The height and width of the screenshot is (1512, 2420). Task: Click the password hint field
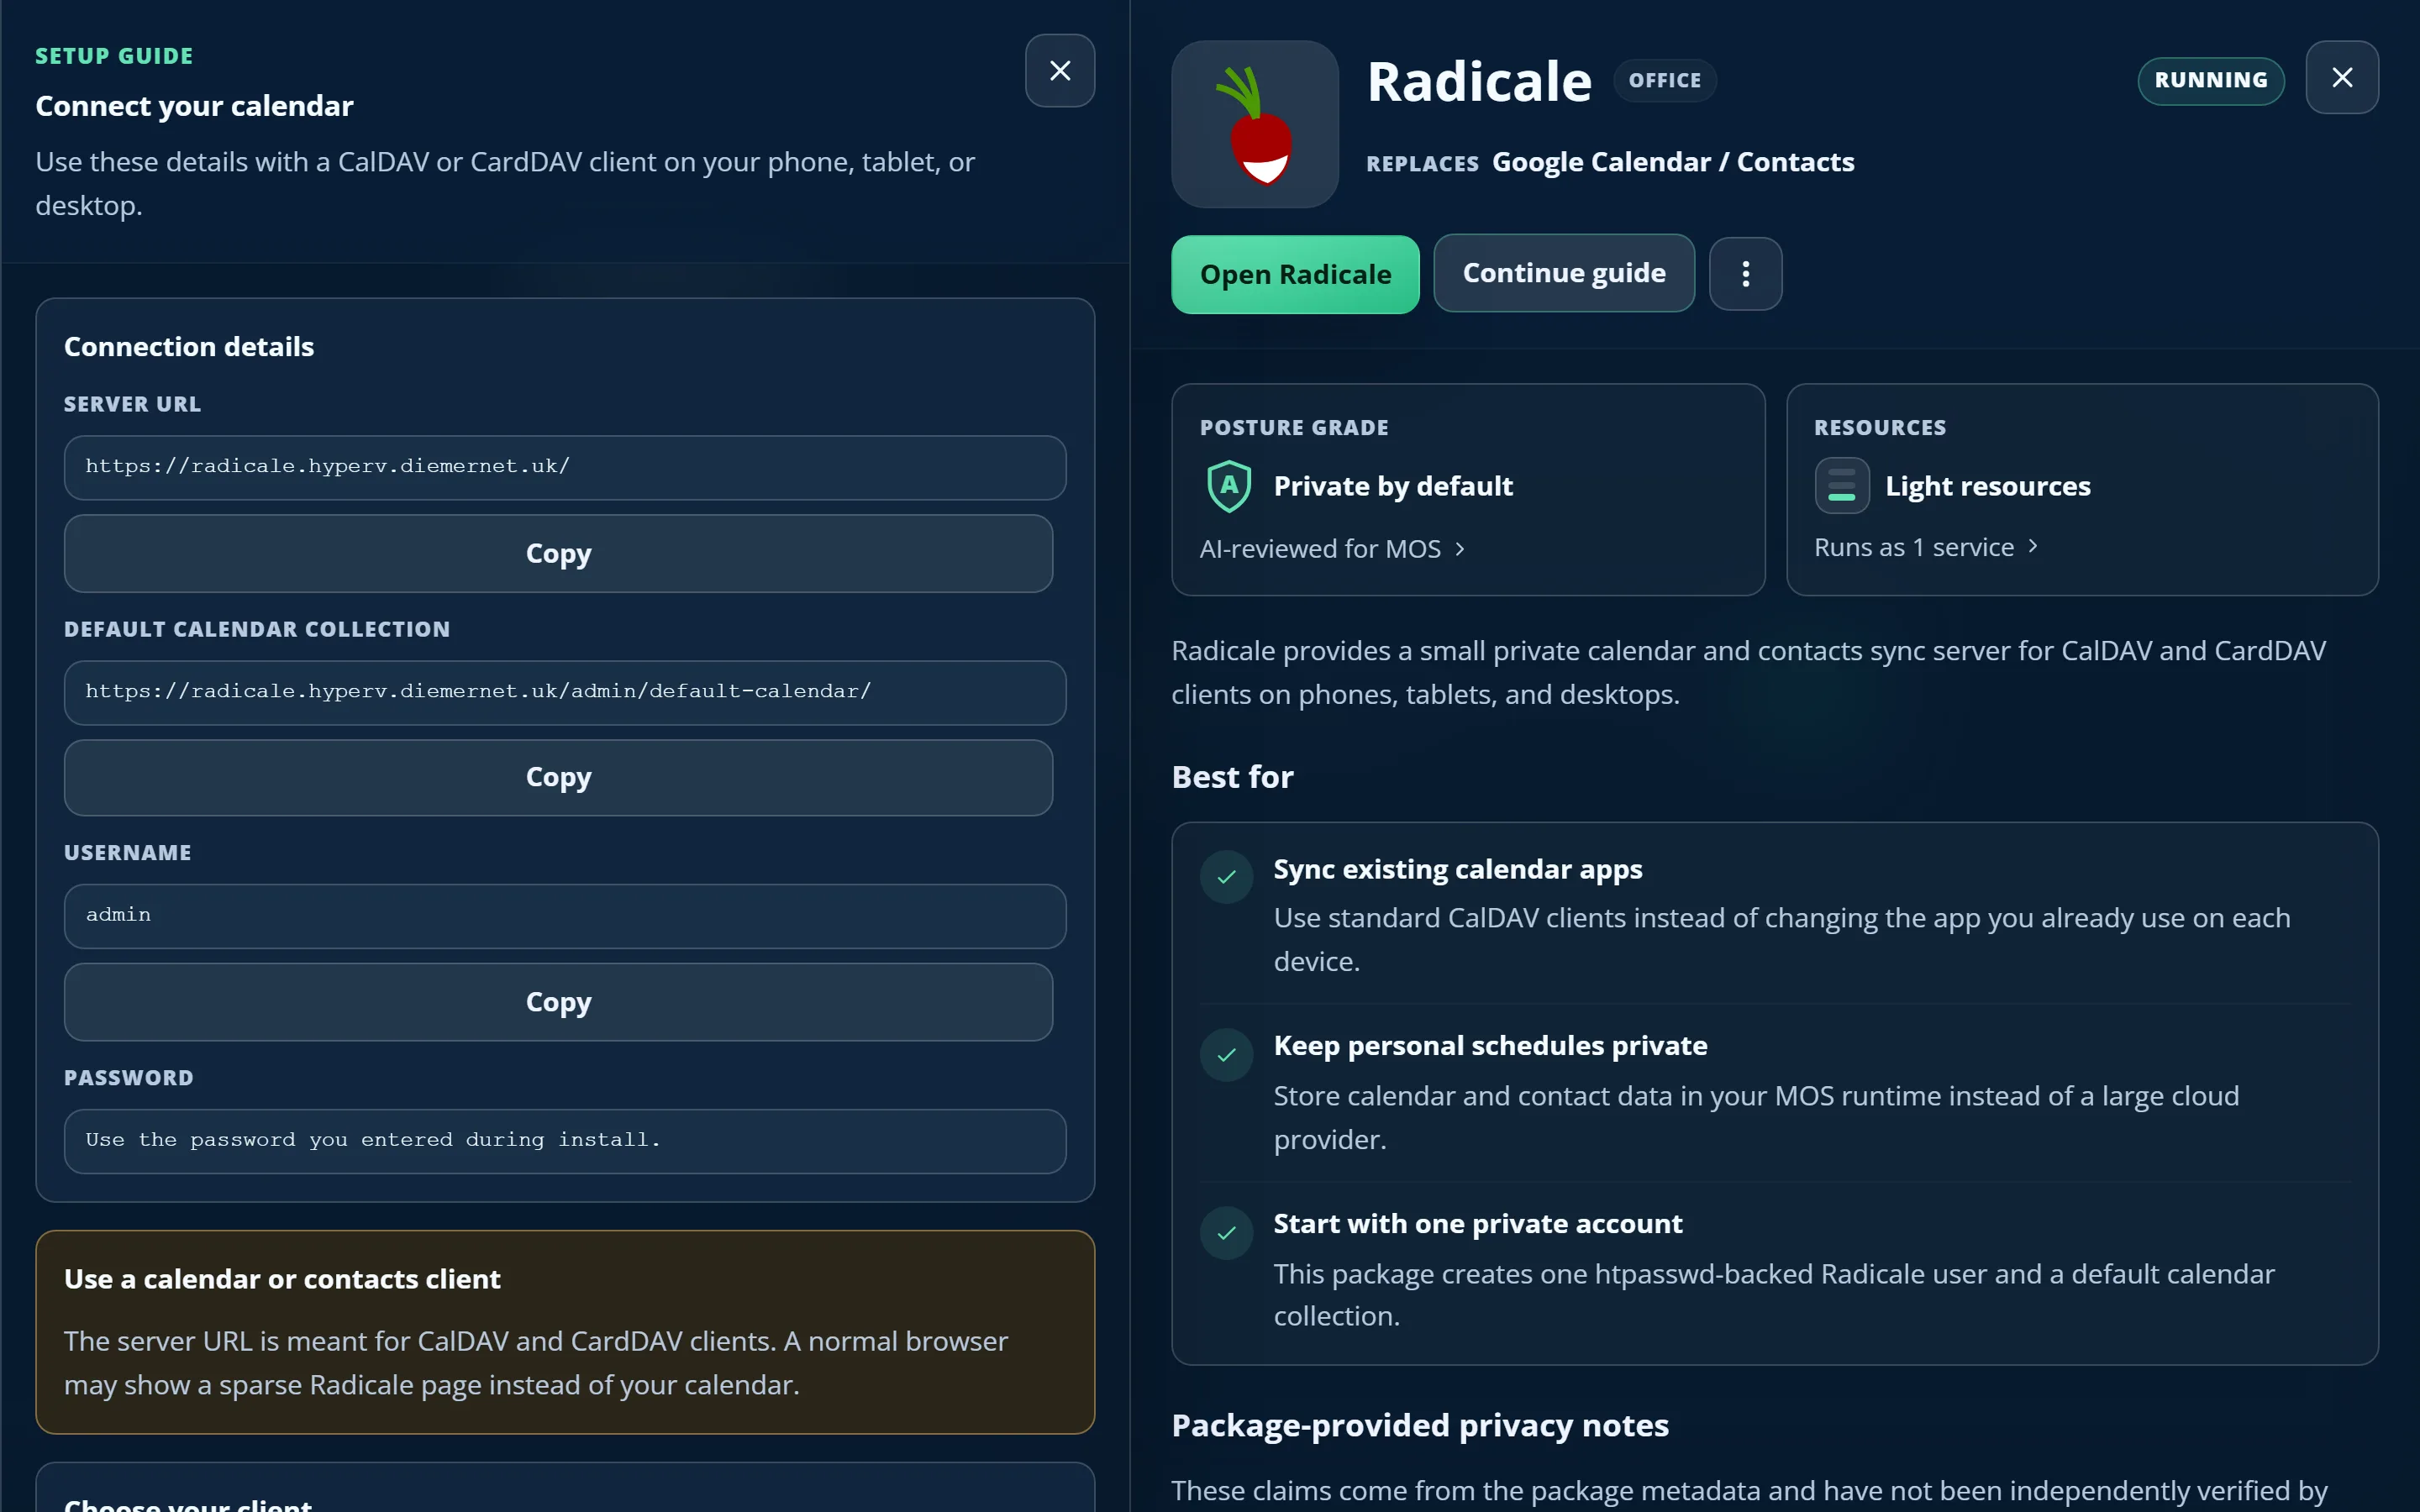point(565,1141)
